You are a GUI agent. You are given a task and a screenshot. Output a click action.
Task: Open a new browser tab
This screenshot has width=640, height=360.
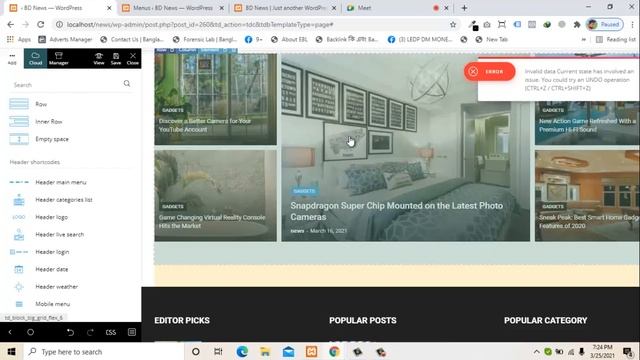click(x=464, y=8)
